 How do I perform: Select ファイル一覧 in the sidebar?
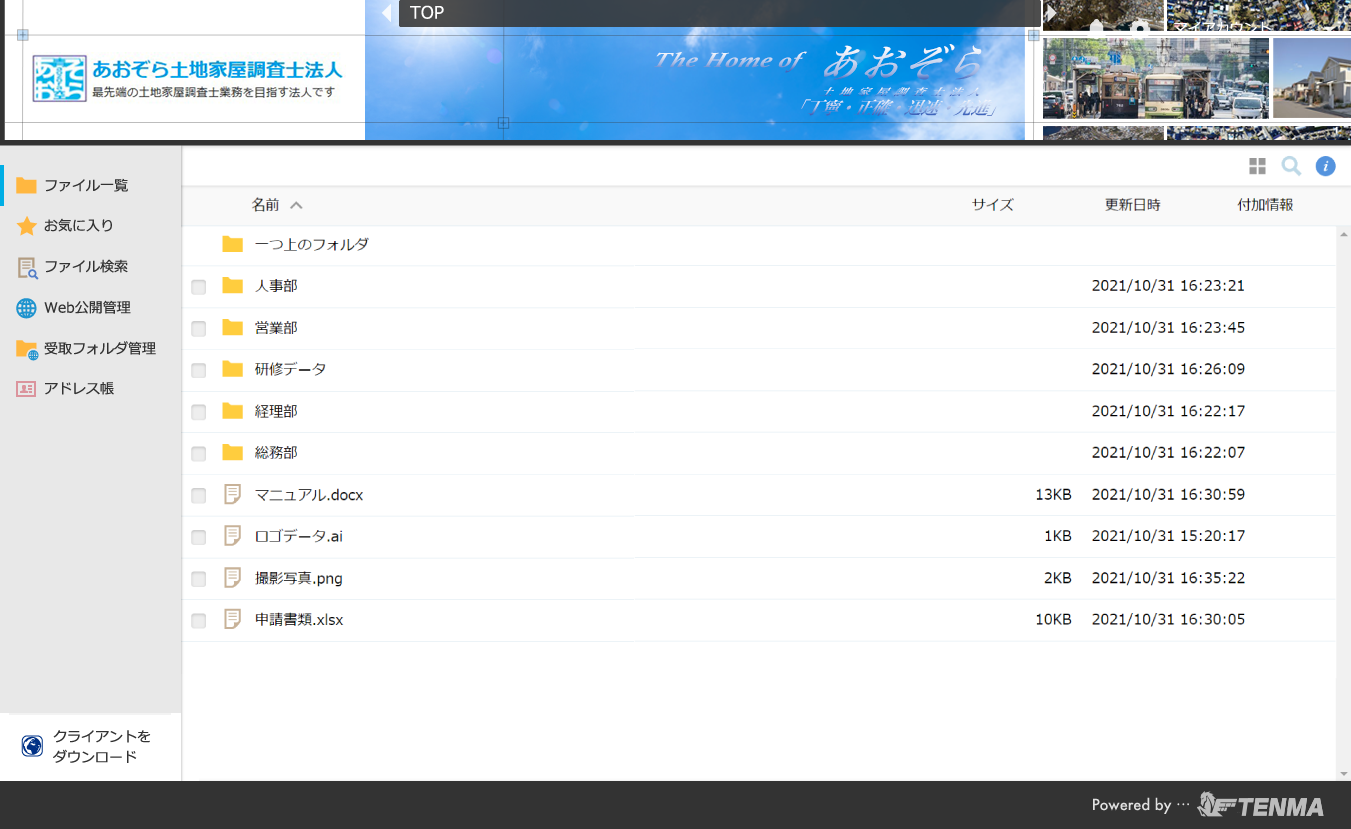point(85,185)
